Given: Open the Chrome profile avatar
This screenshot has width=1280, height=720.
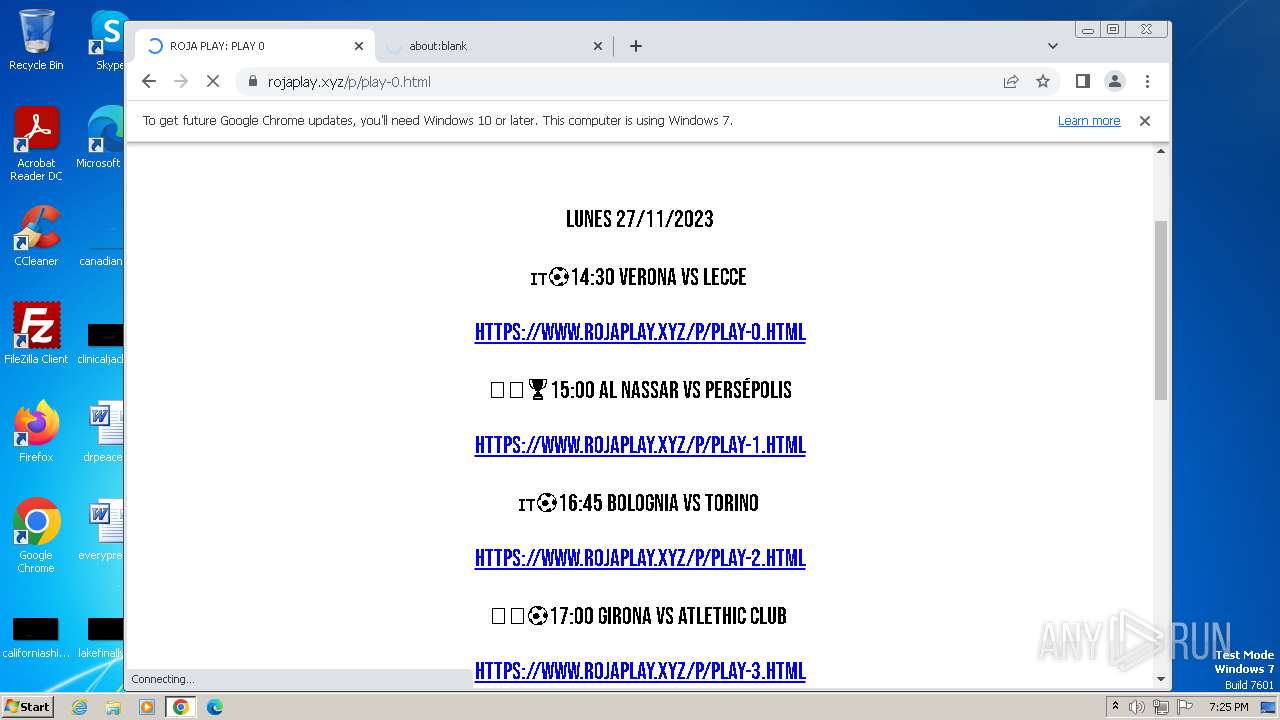Looking at the screenshot, I should point(1115,81).
